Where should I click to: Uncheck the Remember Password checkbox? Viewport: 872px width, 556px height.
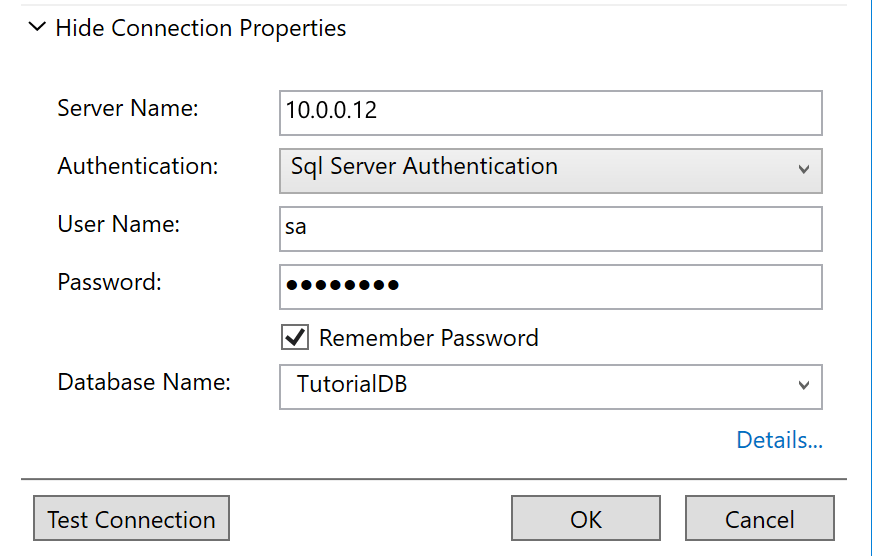tap(295, 338)
